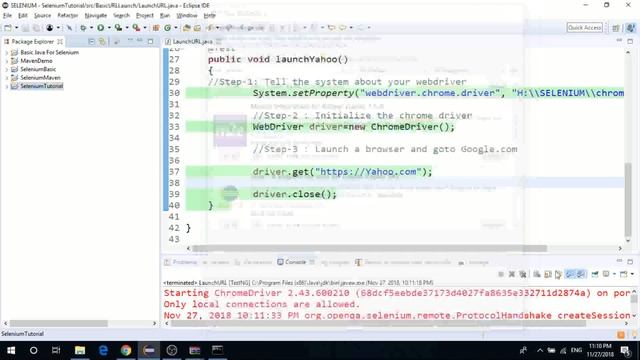Minimize the editor area
Screen dimensions: 640x360
pos(619,41)
